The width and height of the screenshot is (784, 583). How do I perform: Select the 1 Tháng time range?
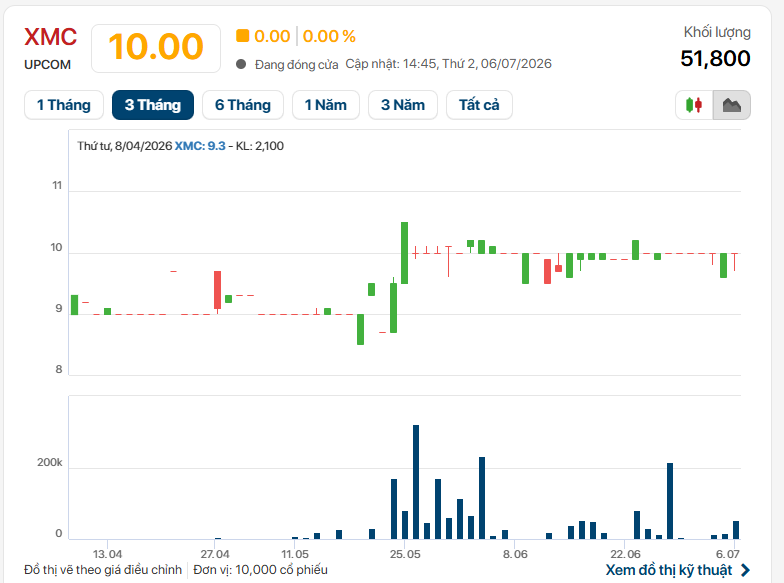pos(64,105)
